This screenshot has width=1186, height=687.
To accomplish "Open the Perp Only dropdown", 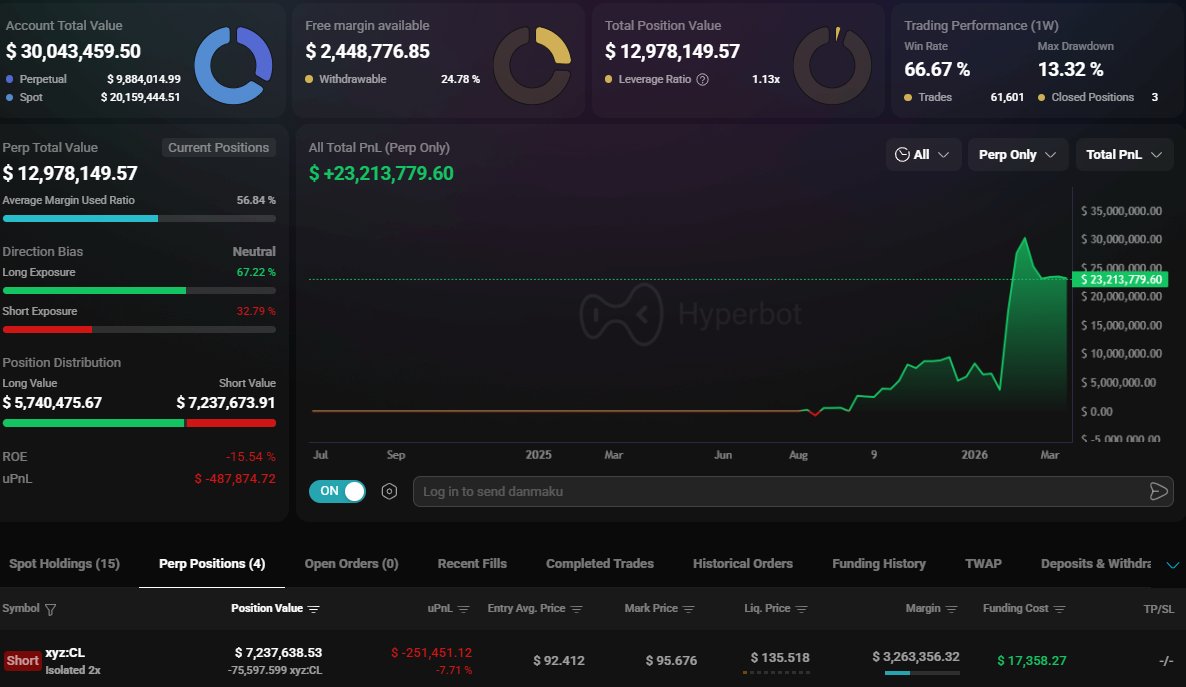I will [x=1017, y=154].
